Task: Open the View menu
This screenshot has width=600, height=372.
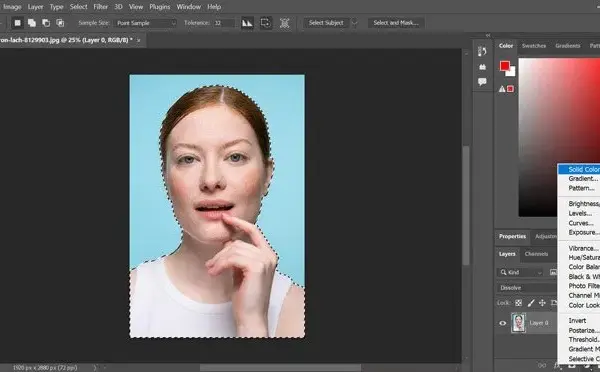Action: pos(136,7)
